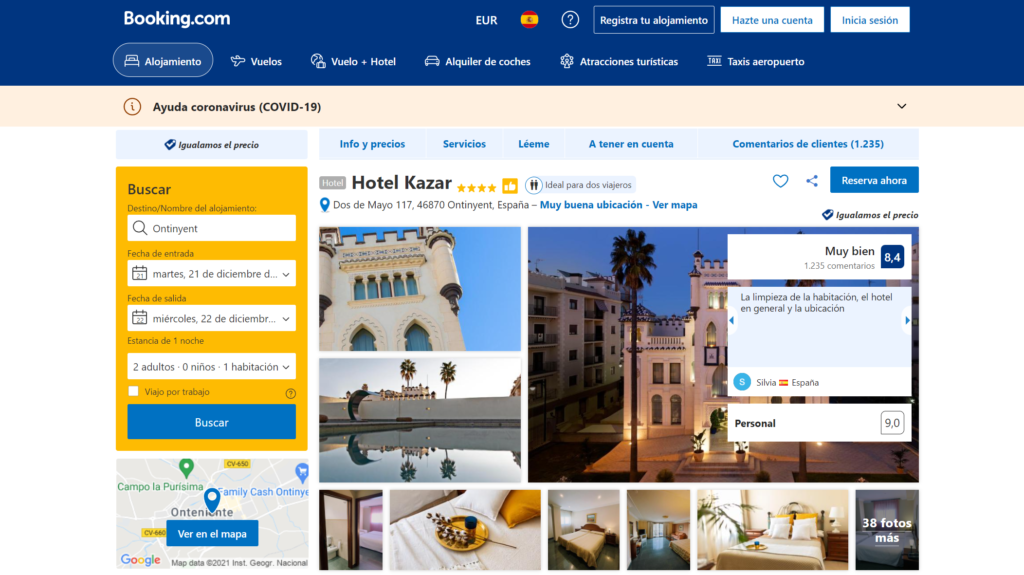The height and width of the screenshot is (575, 1024).
Task: Click the Personal 9,0 score row
Action: 819,423
